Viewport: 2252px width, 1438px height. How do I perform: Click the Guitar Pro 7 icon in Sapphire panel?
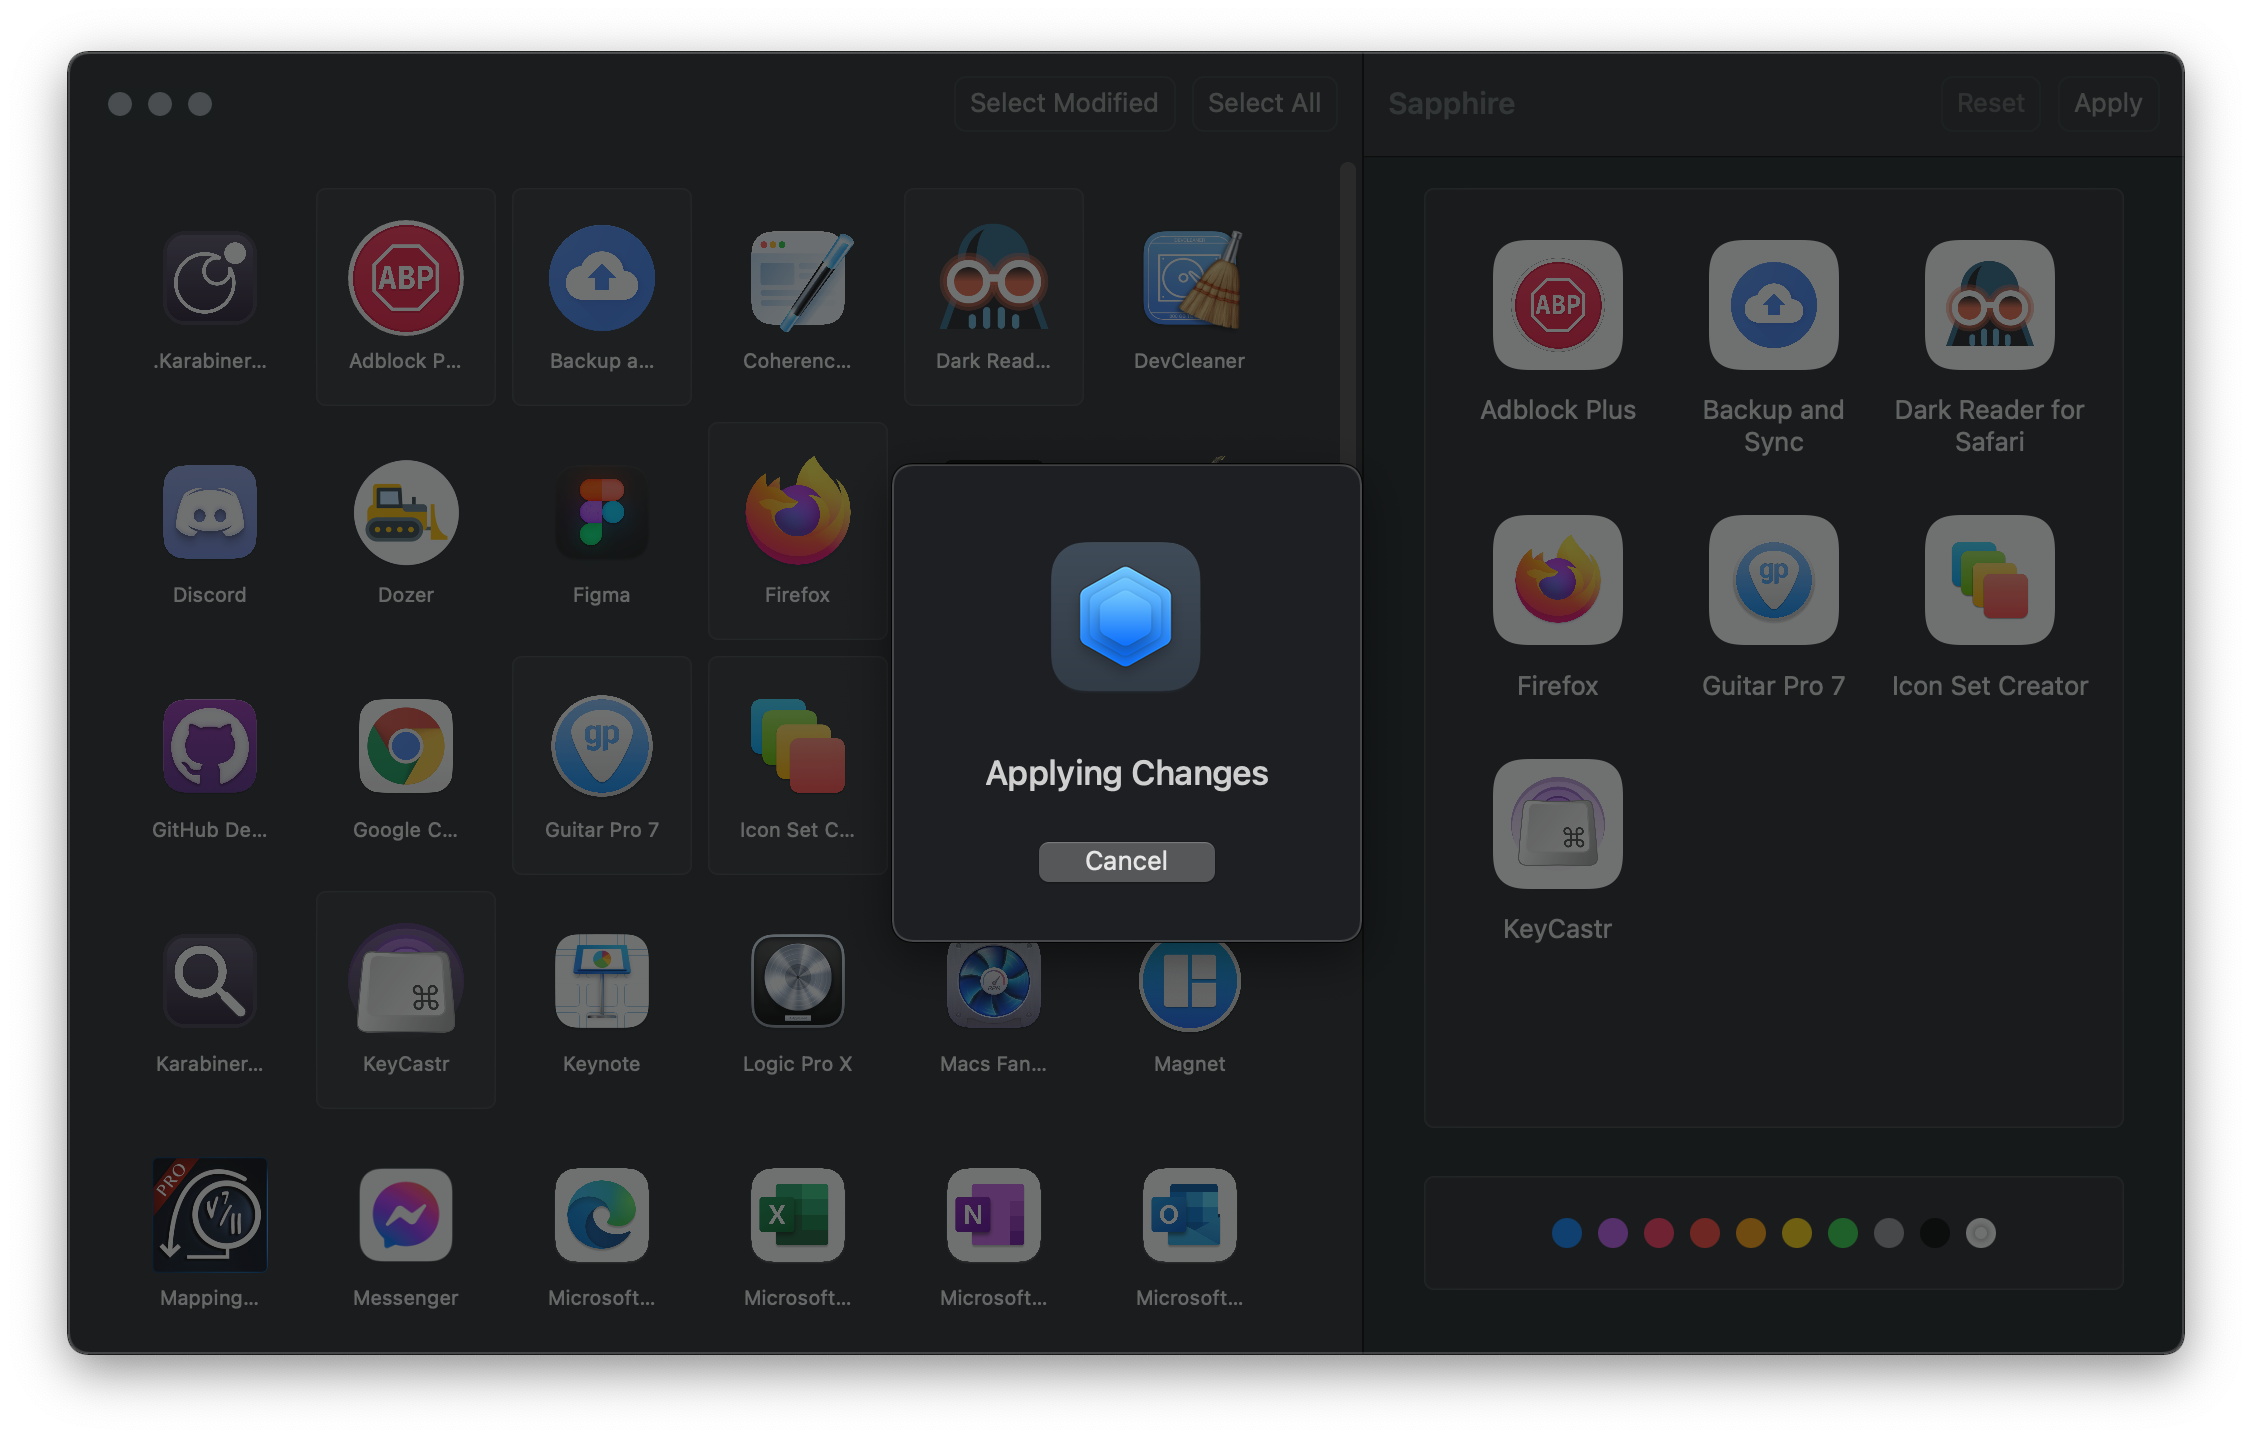click(x=1773, y=581)
